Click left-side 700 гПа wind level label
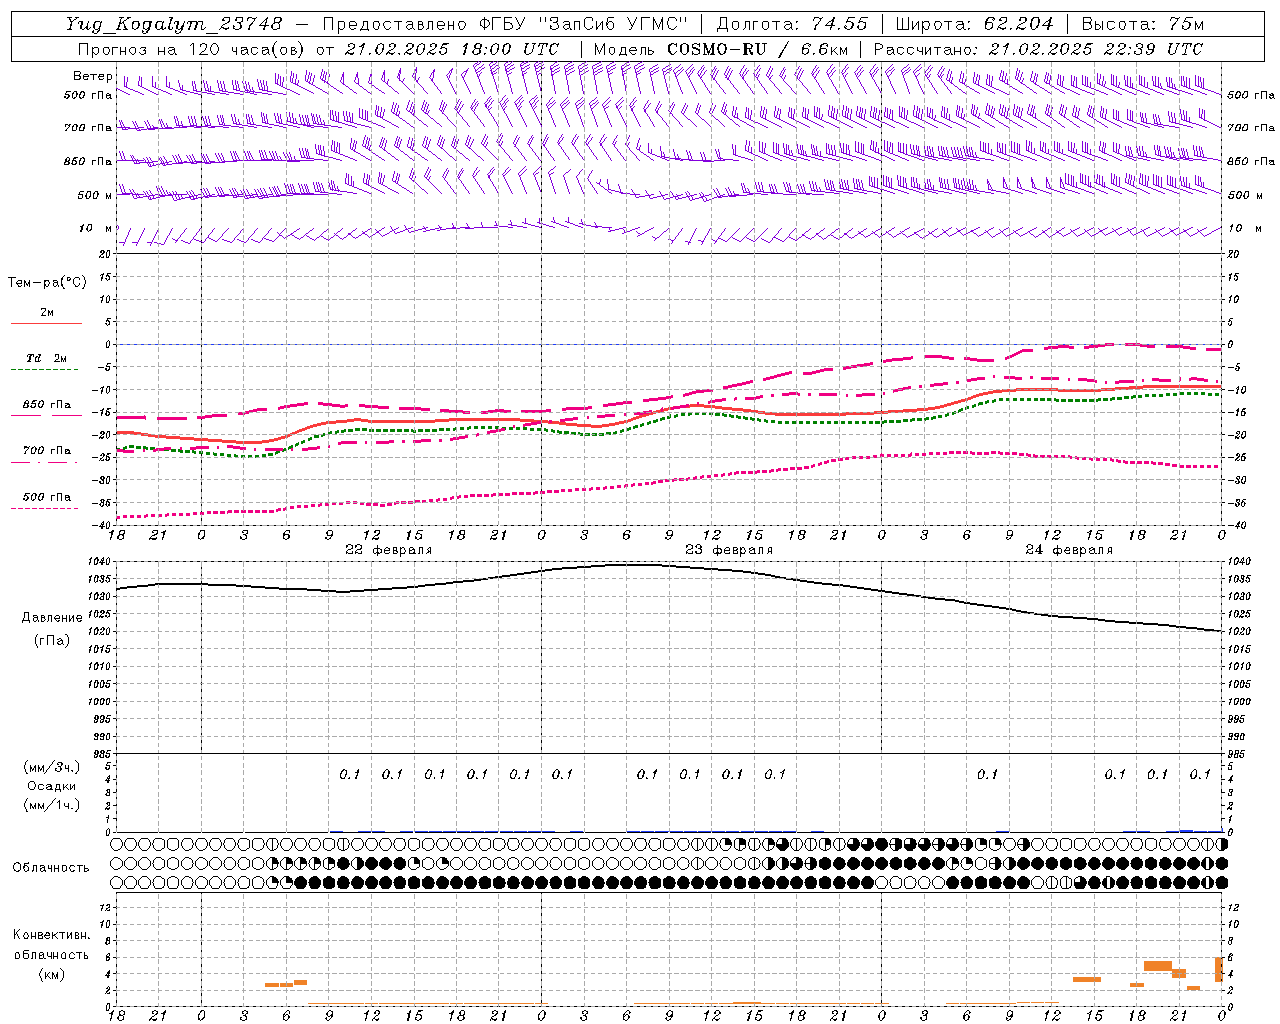Image resolution: width=1280 pixels, height=1024 pixels. [x=88, y=128]
